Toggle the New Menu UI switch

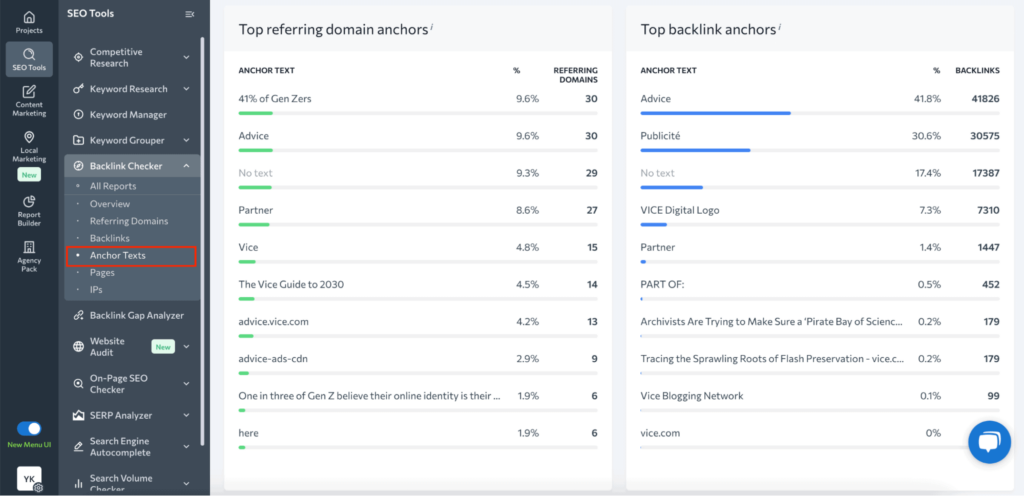(29, 428)
